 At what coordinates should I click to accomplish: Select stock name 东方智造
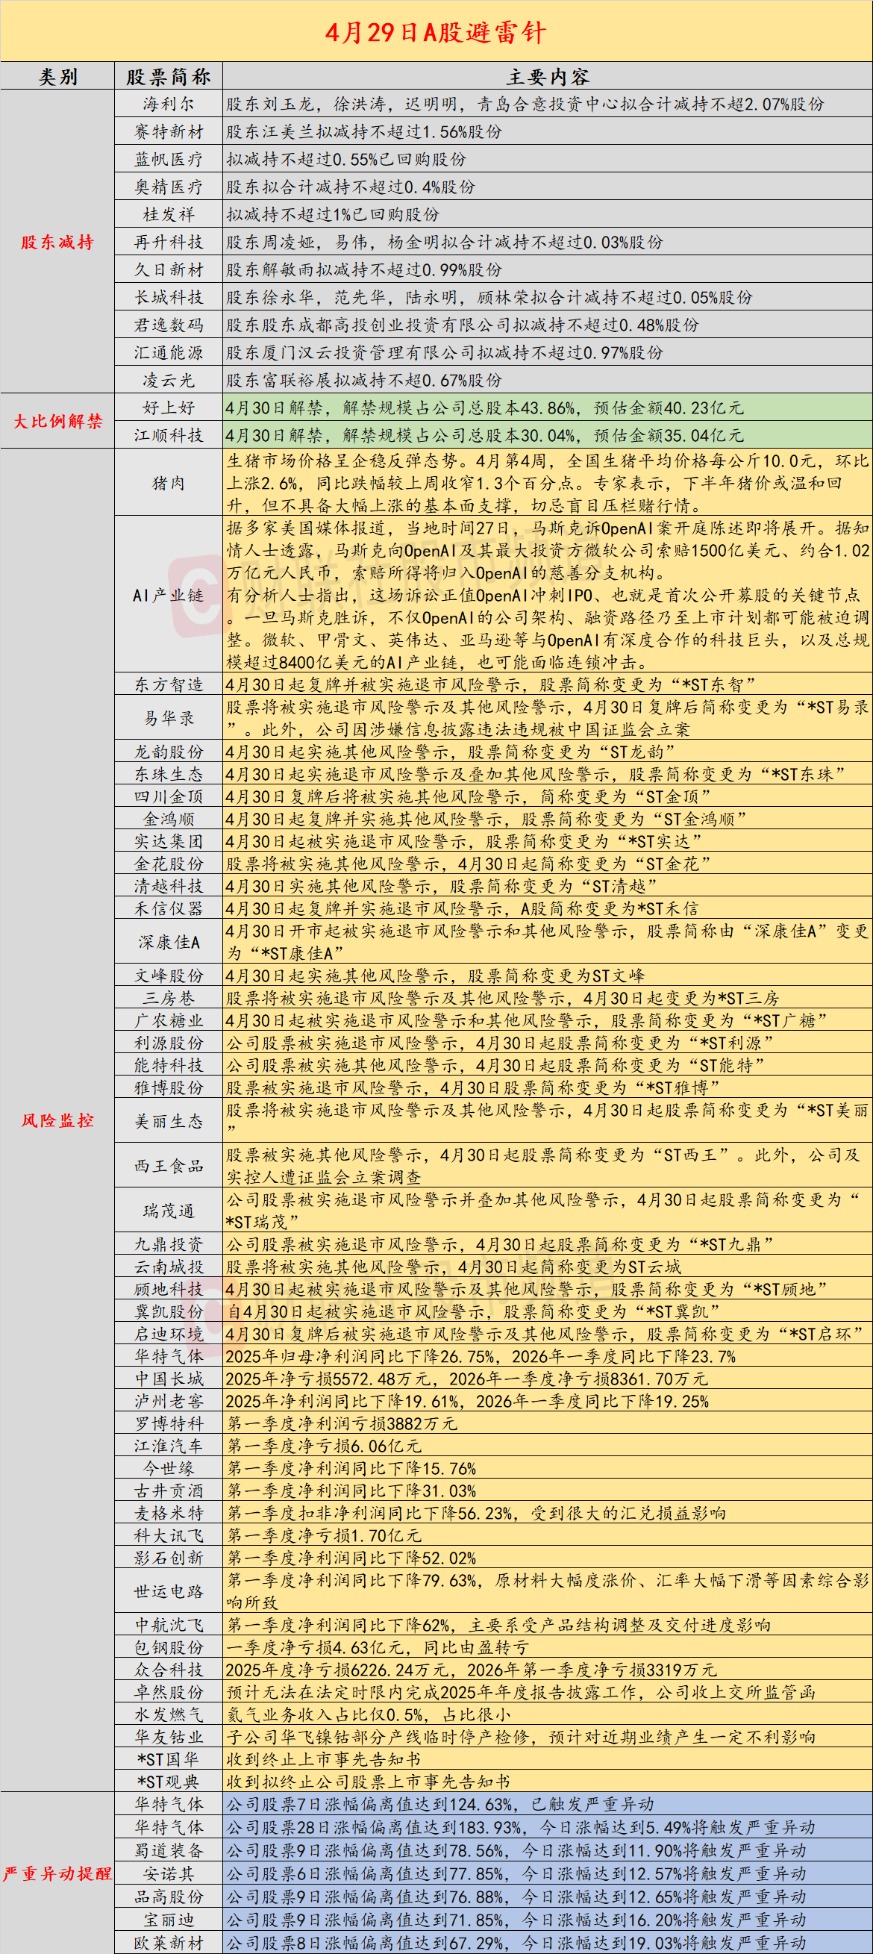169,685
